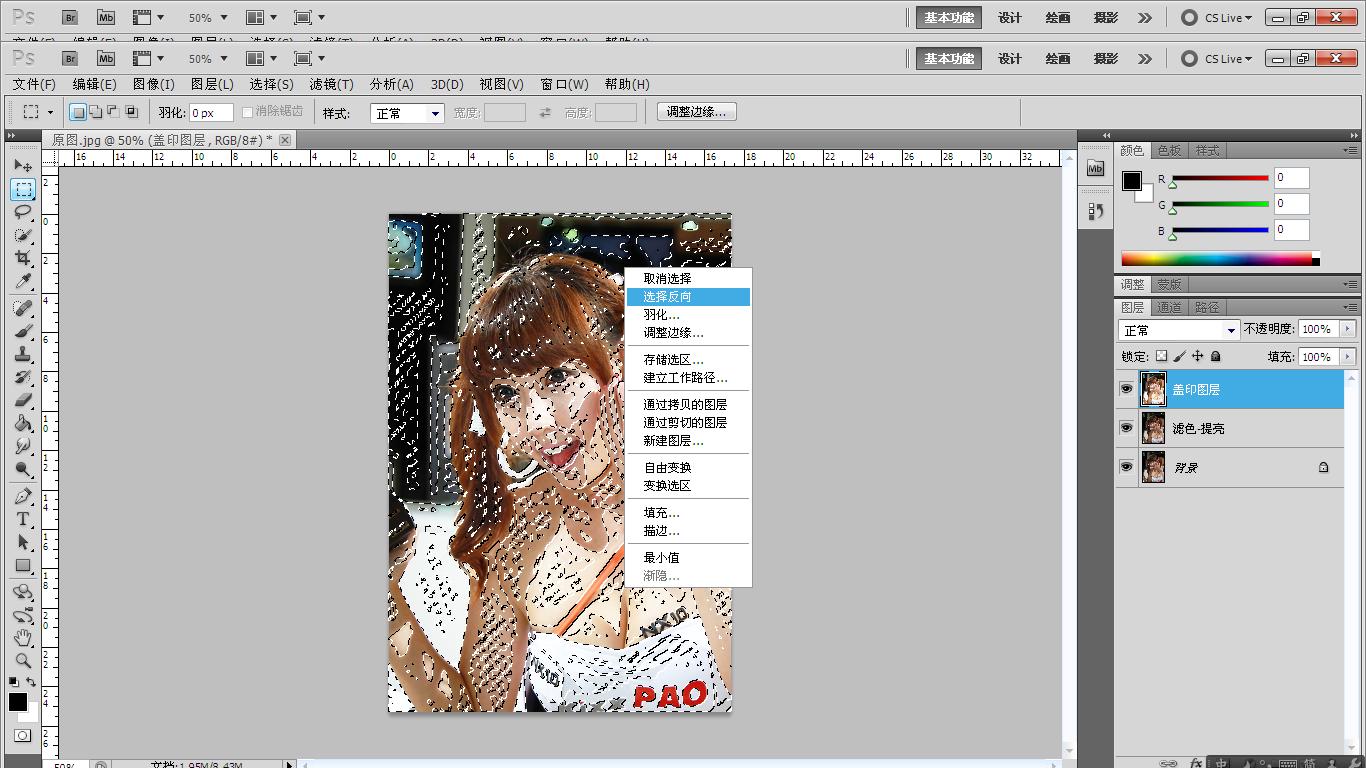
Task: Select the Clone Stamp tool
Action: 22,354
